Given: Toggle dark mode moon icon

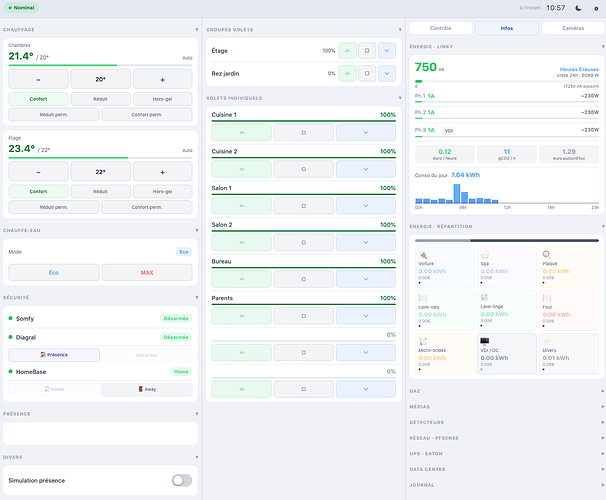Looking at the screenshot, I should pos(578,8).
